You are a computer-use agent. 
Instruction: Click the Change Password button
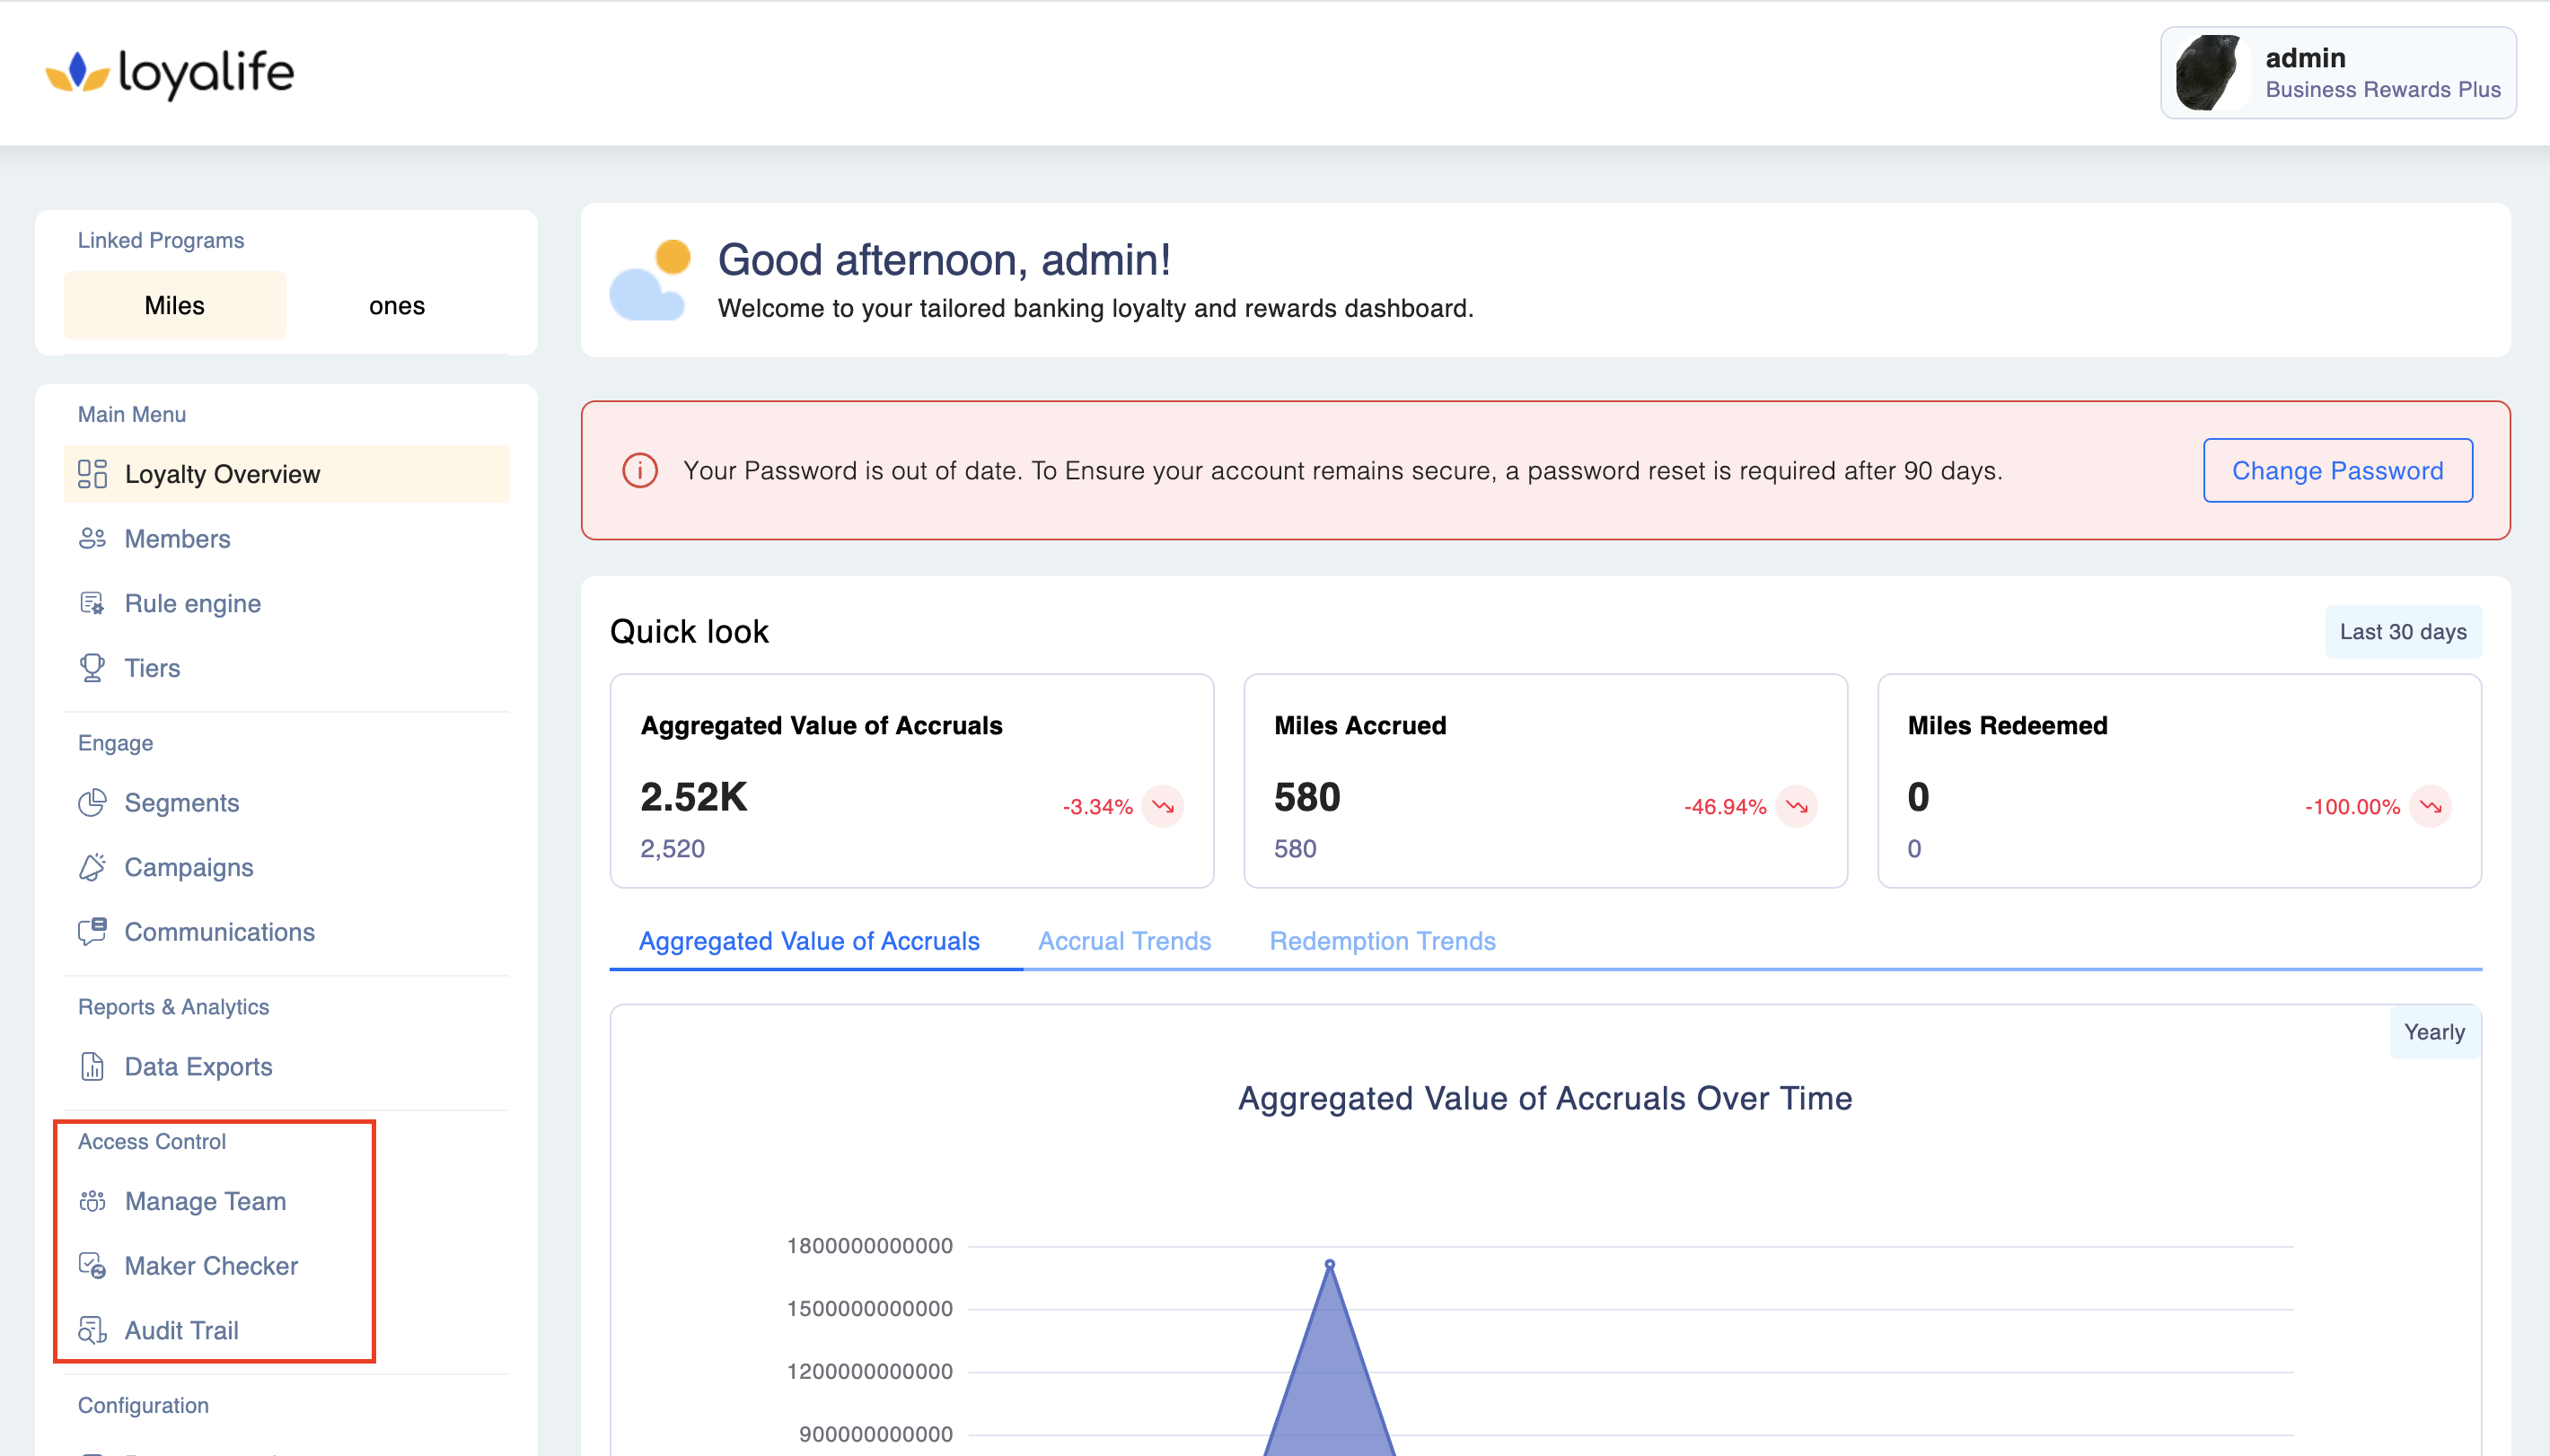click(x=2337, y=471)
